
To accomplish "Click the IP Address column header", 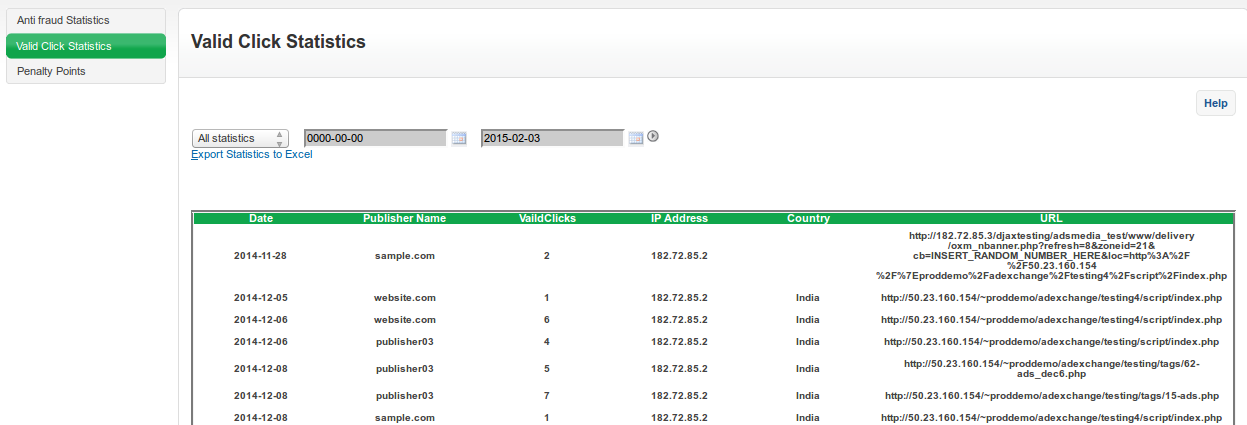I will 679,218.
